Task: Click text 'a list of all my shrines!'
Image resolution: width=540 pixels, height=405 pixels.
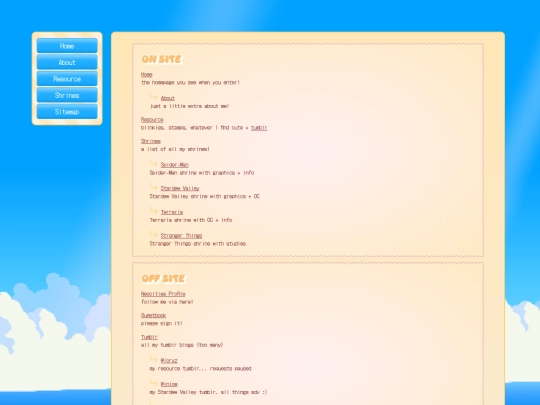Action: pos(175,149)
